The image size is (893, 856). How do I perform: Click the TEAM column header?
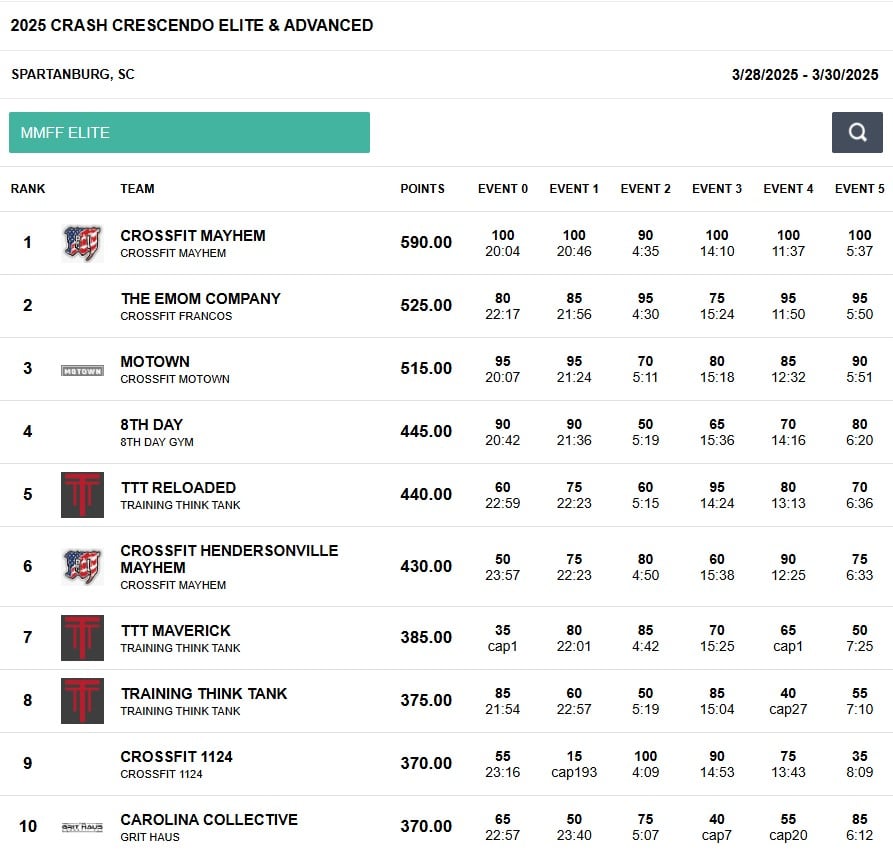tap(137, 189)
